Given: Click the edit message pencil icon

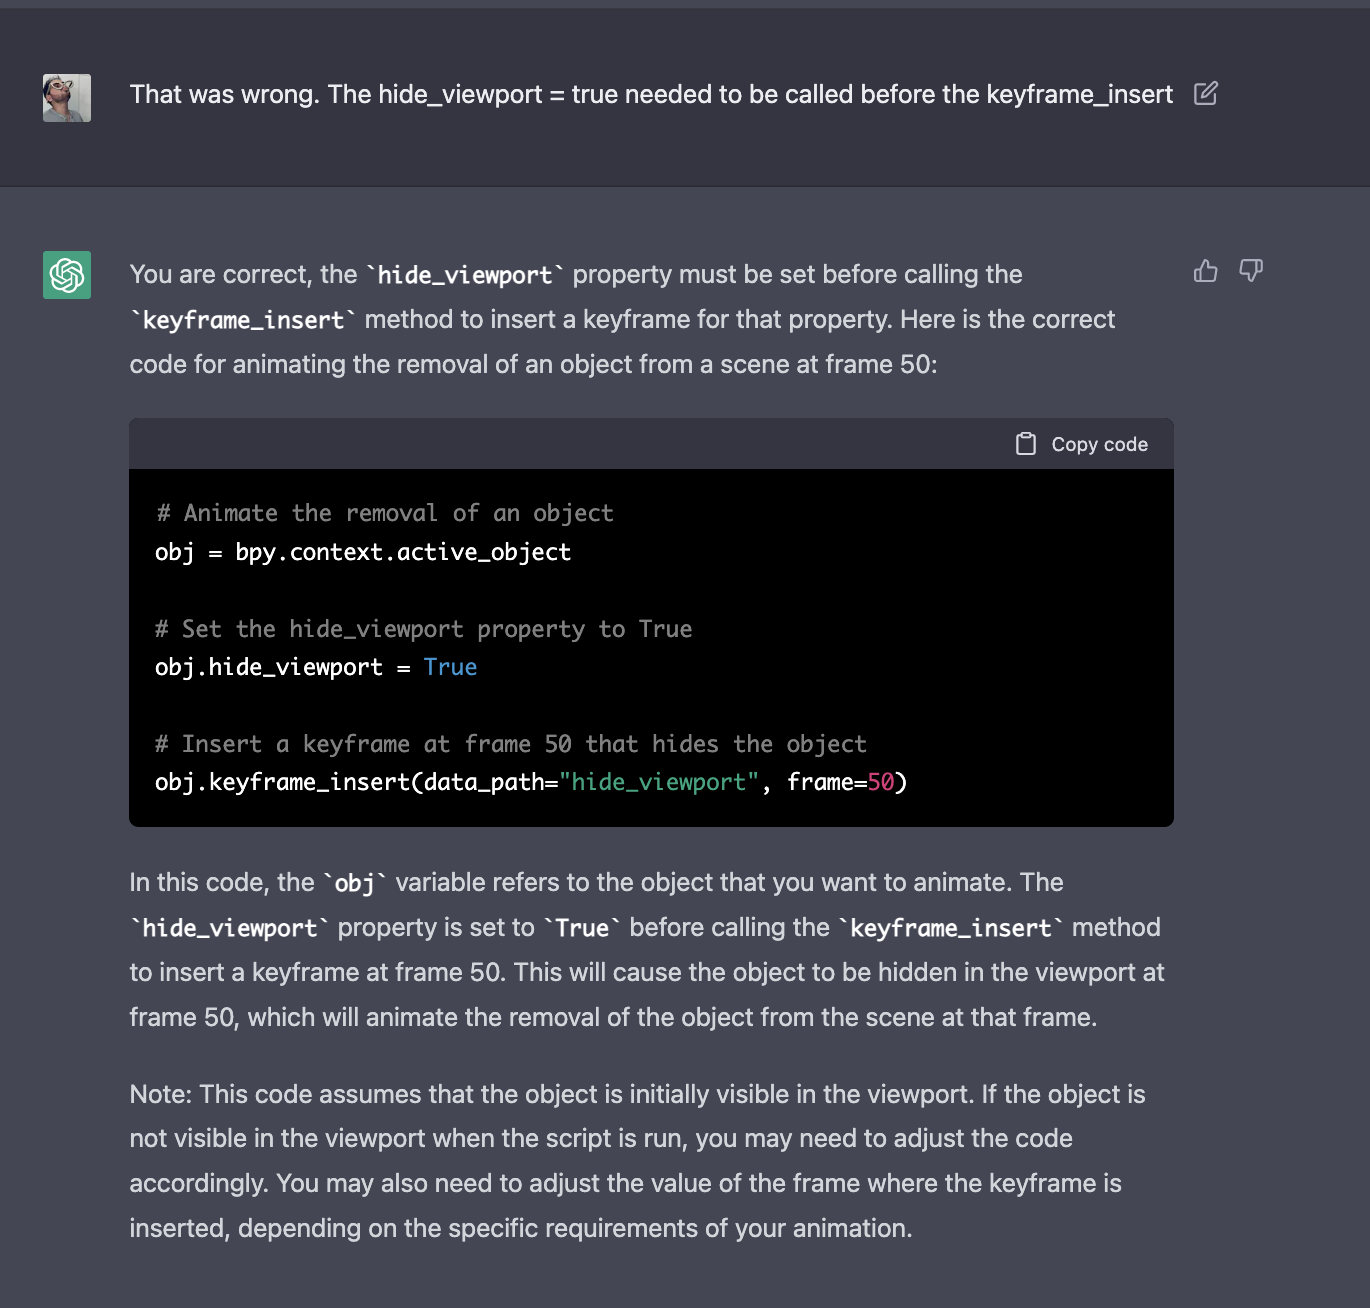Looking at the screenshot, I should [1206, 94].
